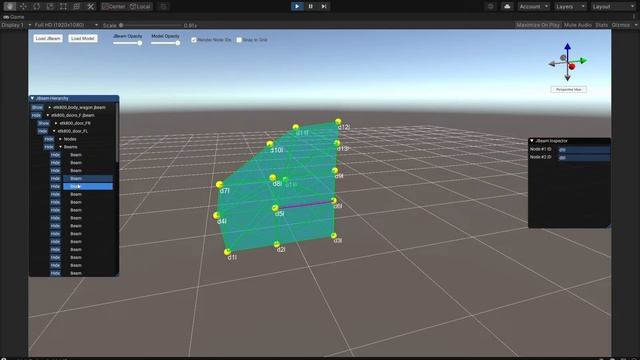
Task: Click the Gizmos toggle button
Action: pos(621,25)
